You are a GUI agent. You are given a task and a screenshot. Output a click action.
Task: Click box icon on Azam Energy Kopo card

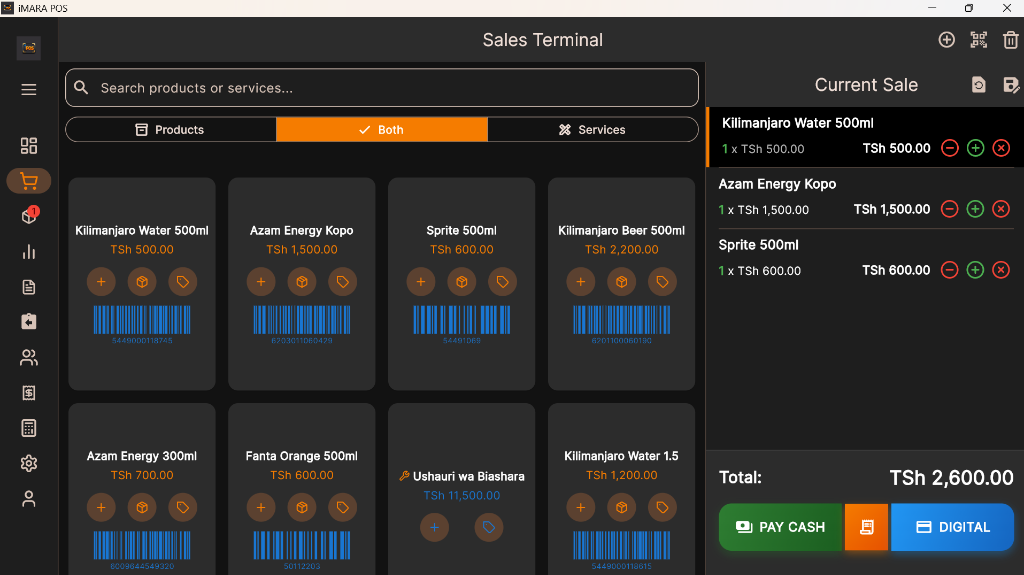click(x=302, y=282)
